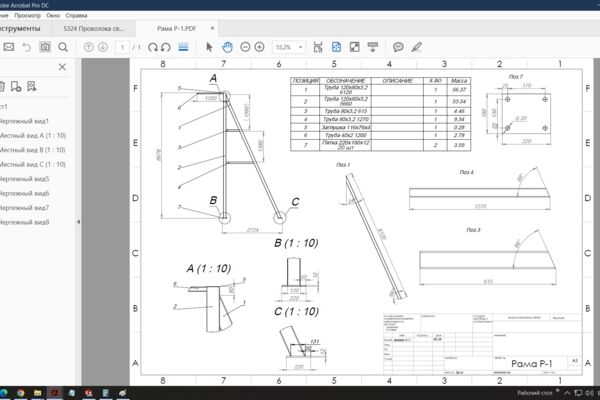600x400 pixels.
Task: Open bookmark Местный вид A (1 : 10)
Action: (33, 136)
